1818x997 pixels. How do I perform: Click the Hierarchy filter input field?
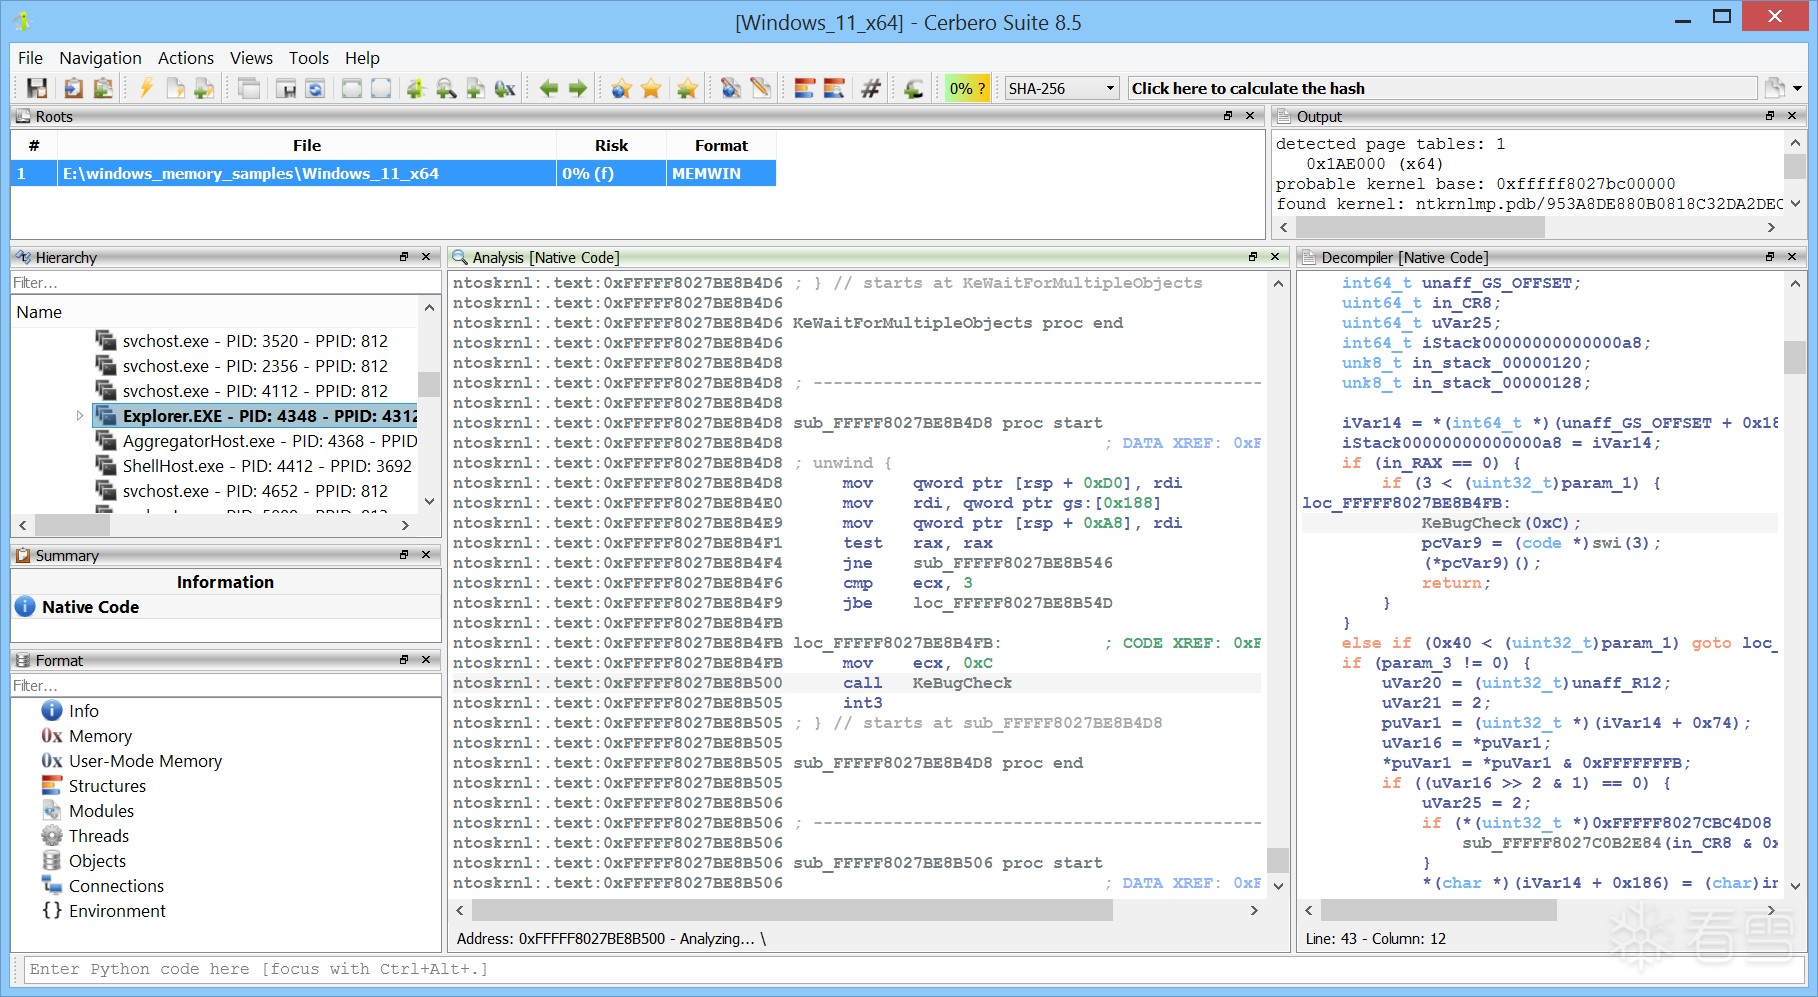click(225, 283)
